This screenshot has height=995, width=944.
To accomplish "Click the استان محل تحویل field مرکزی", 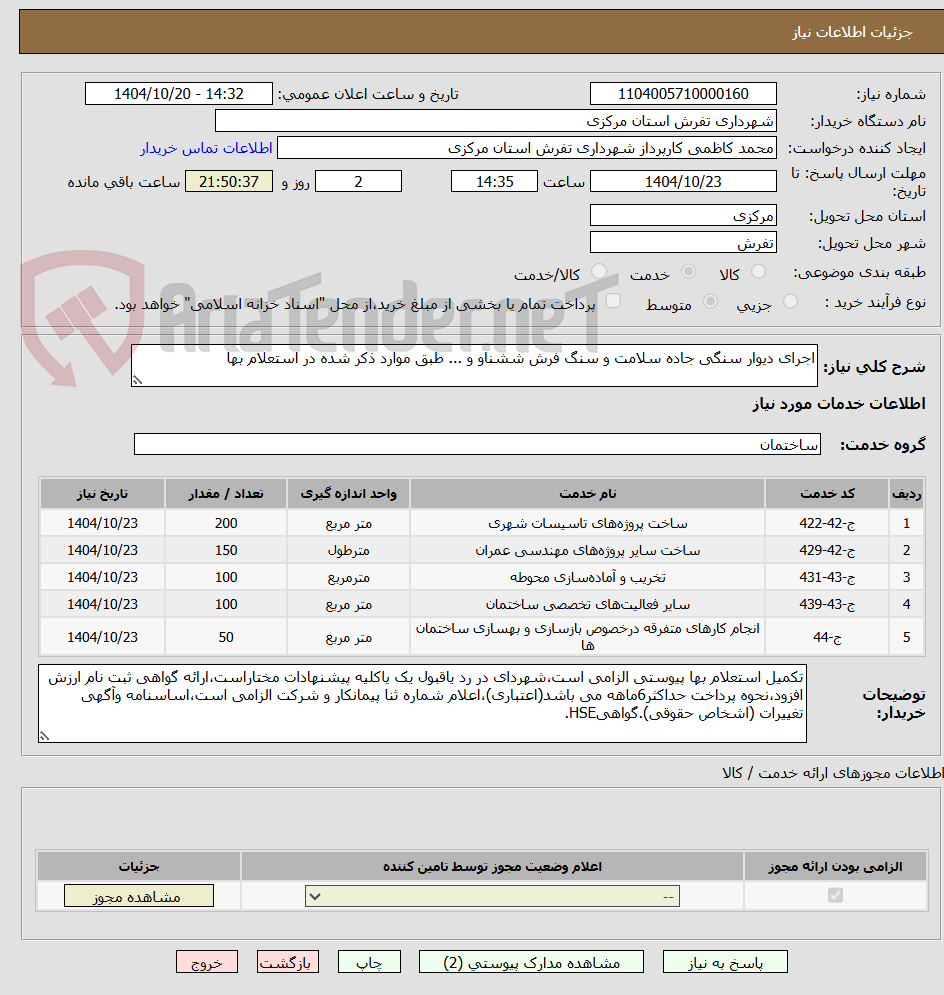I will [683, 215].
